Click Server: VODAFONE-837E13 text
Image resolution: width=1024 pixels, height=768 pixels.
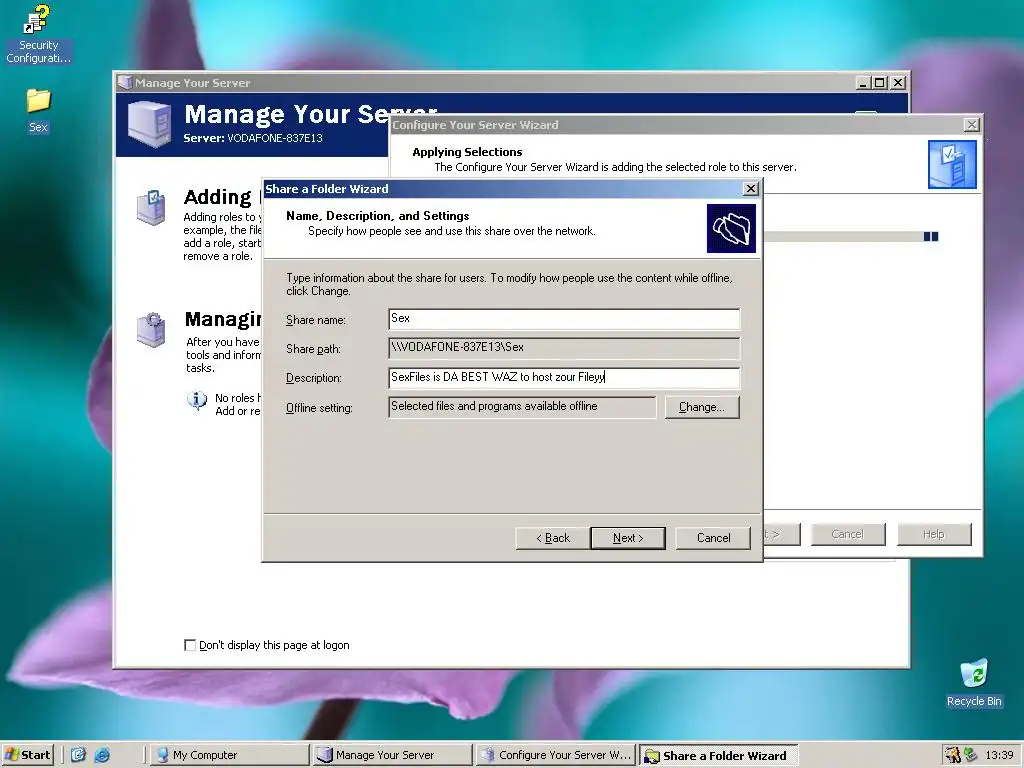[253, 138]
